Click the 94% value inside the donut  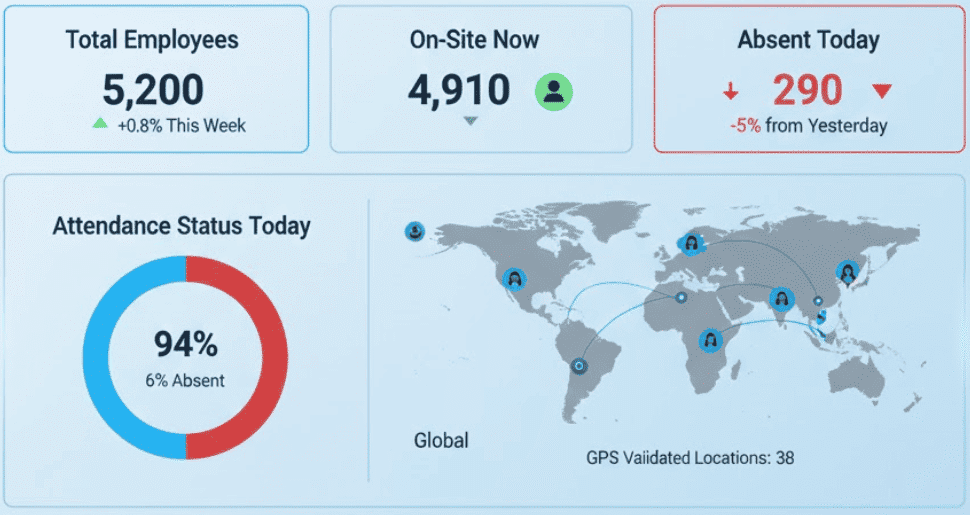pos(186,344)
